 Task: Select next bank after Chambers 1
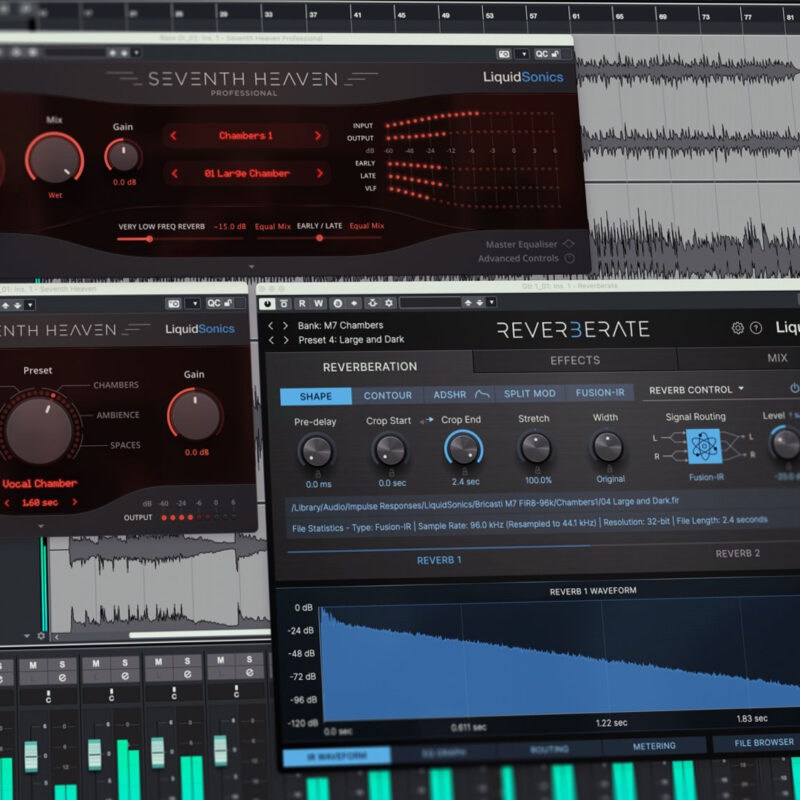[318, 135]
